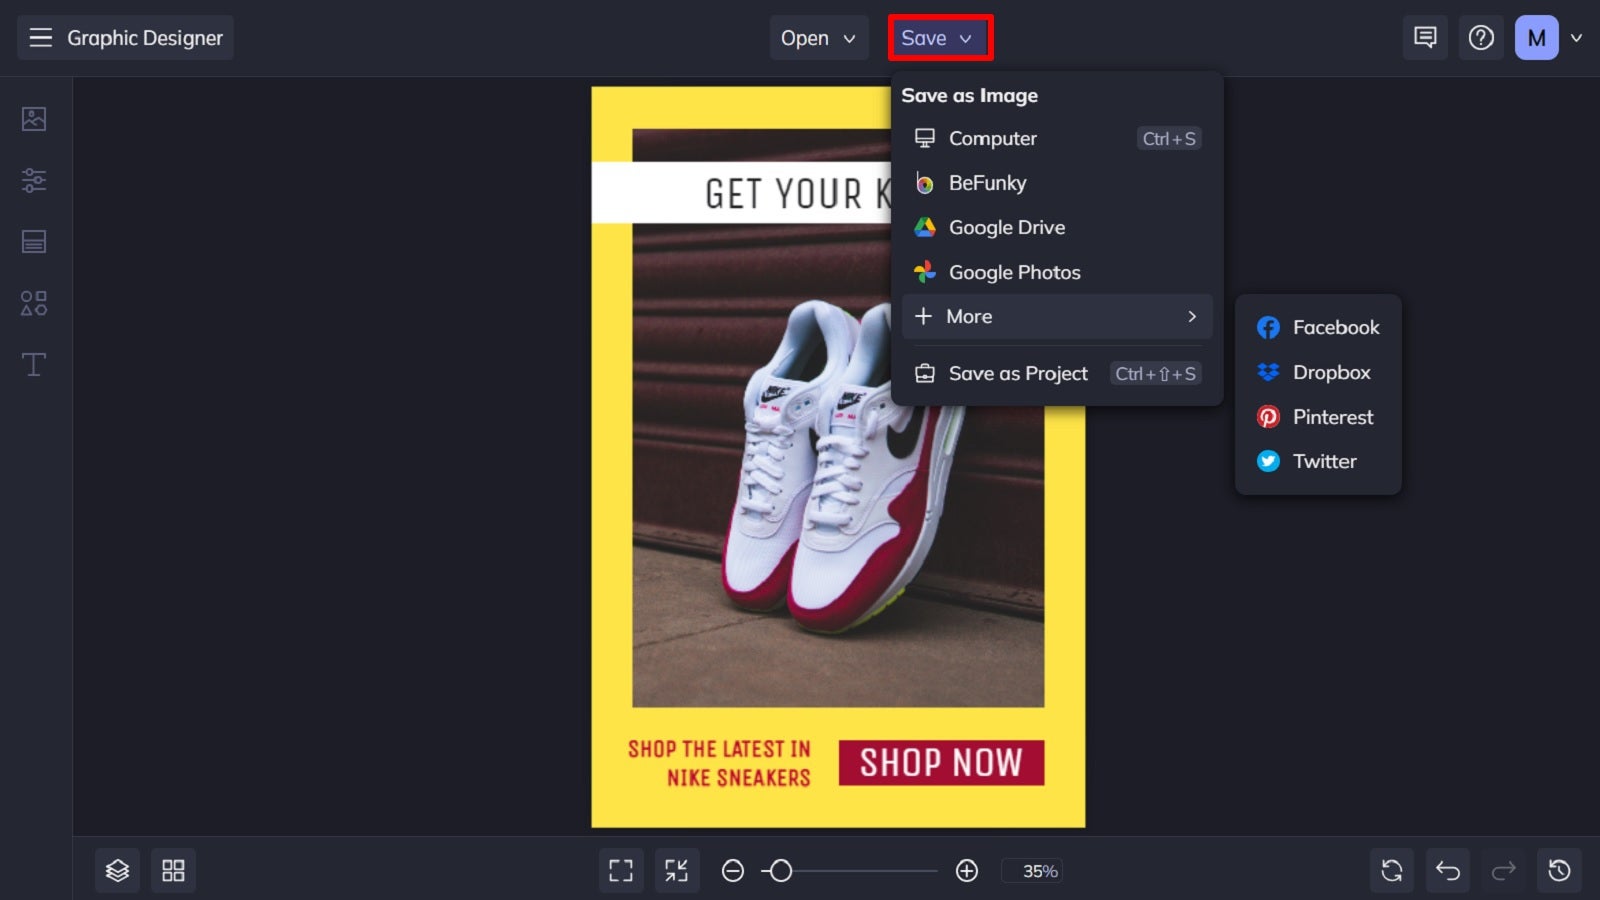This screenshot has height=900, width=1600.
Task: Select Save as Project from the menu
Action: 1018,373
